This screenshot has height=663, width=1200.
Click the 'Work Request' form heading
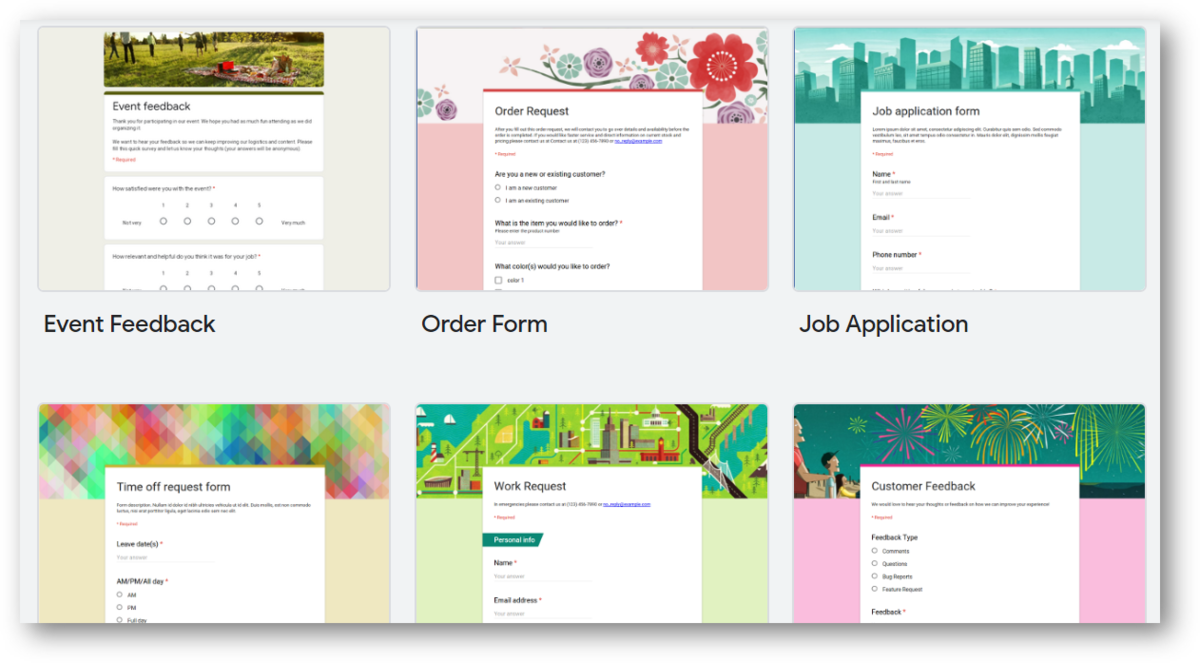(530, 486)
